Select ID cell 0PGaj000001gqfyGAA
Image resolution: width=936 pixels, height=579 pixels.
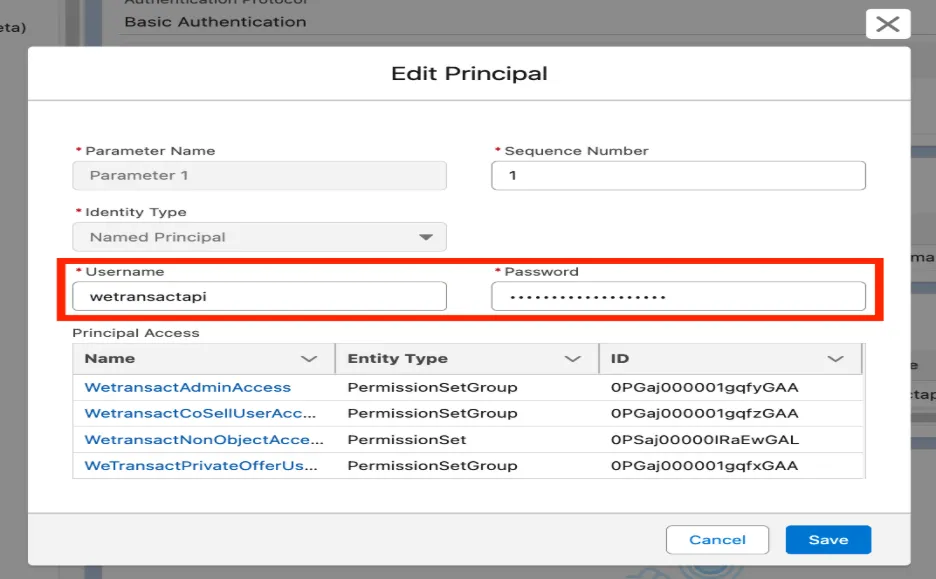click(704, 387)
